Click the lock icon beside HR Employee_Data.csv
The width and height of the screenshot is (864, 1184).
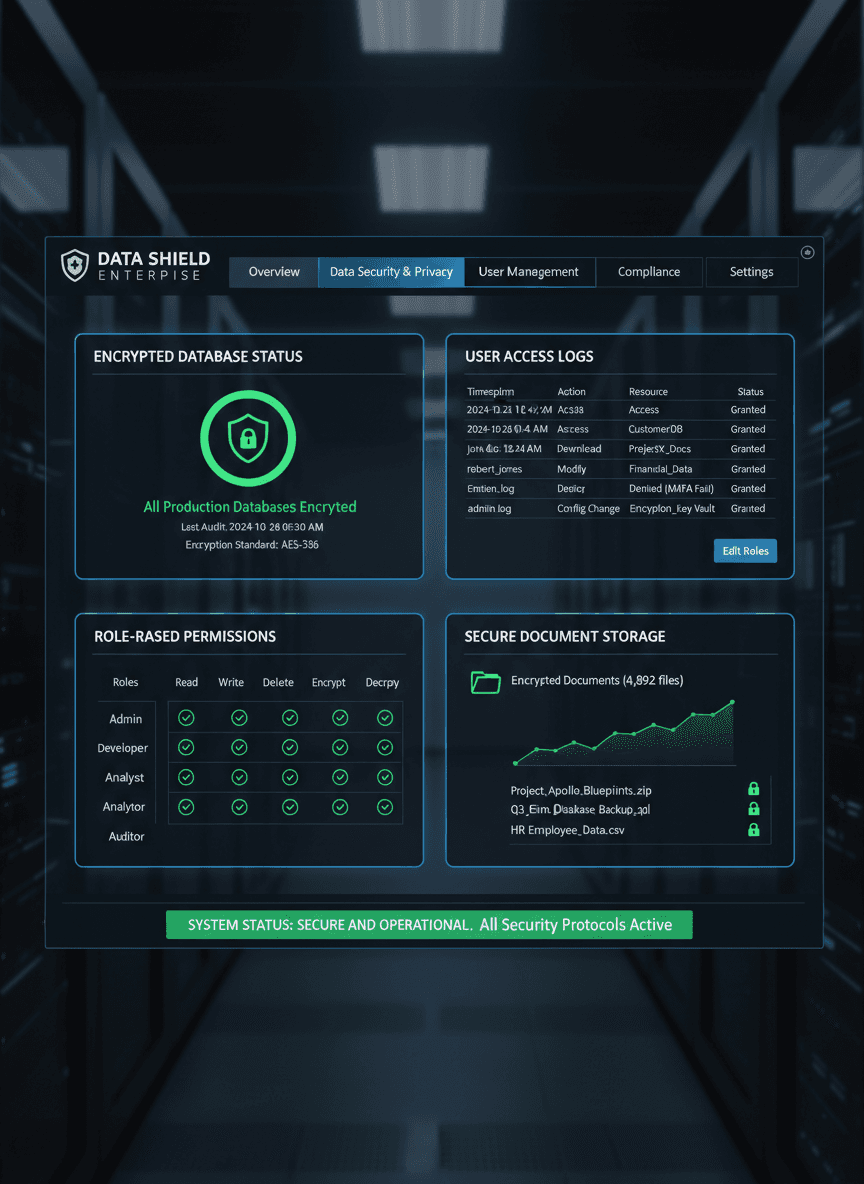pos(754,829)
